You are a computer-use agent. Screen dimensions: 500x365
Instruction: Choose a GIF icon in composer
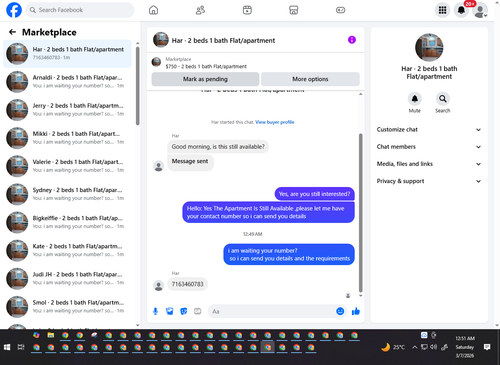coord(198,311)
